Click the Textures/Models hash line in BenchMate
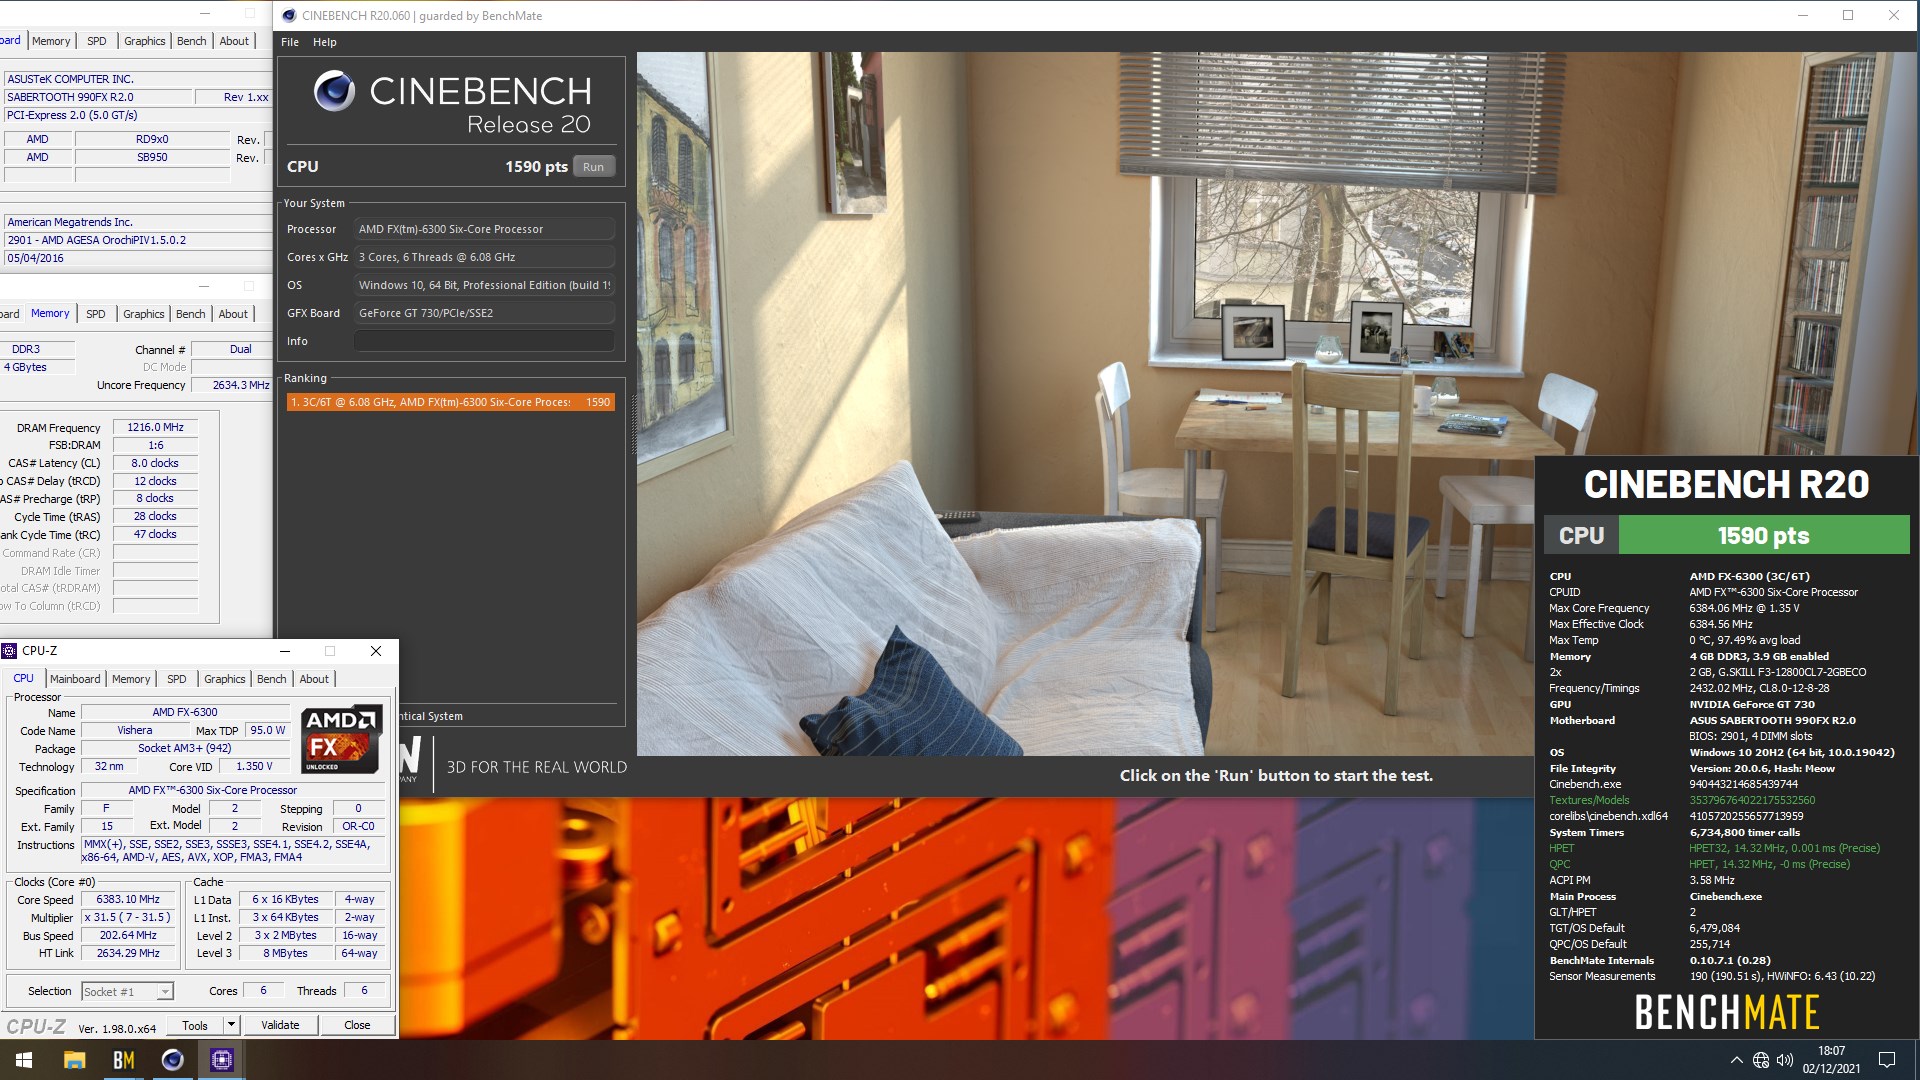Screen dimensions: 1920x1080 (x=1682, y=800)
